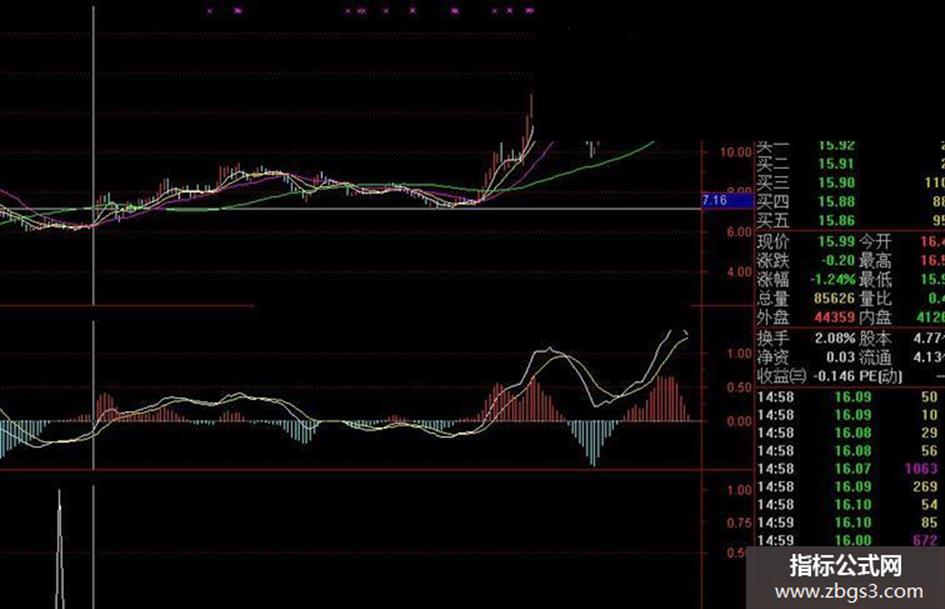Click the 6.00 price axis label
The image size is (945, 609).
(739, 232)
